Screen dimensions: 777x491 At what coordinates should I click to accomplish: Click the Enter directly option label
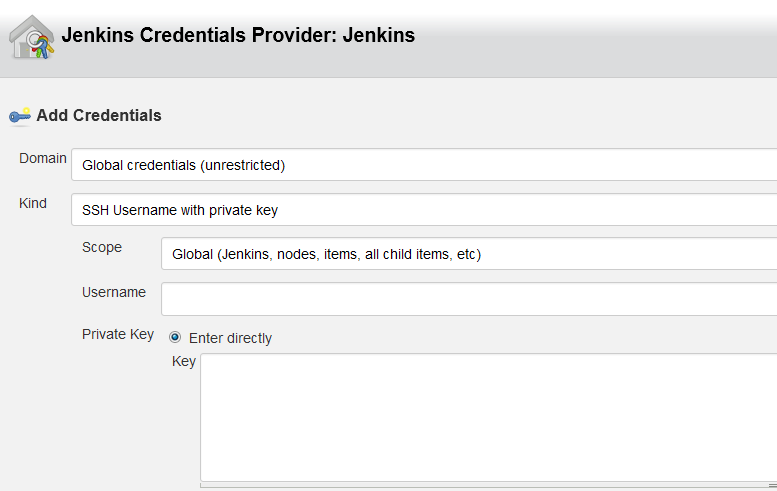230,338
